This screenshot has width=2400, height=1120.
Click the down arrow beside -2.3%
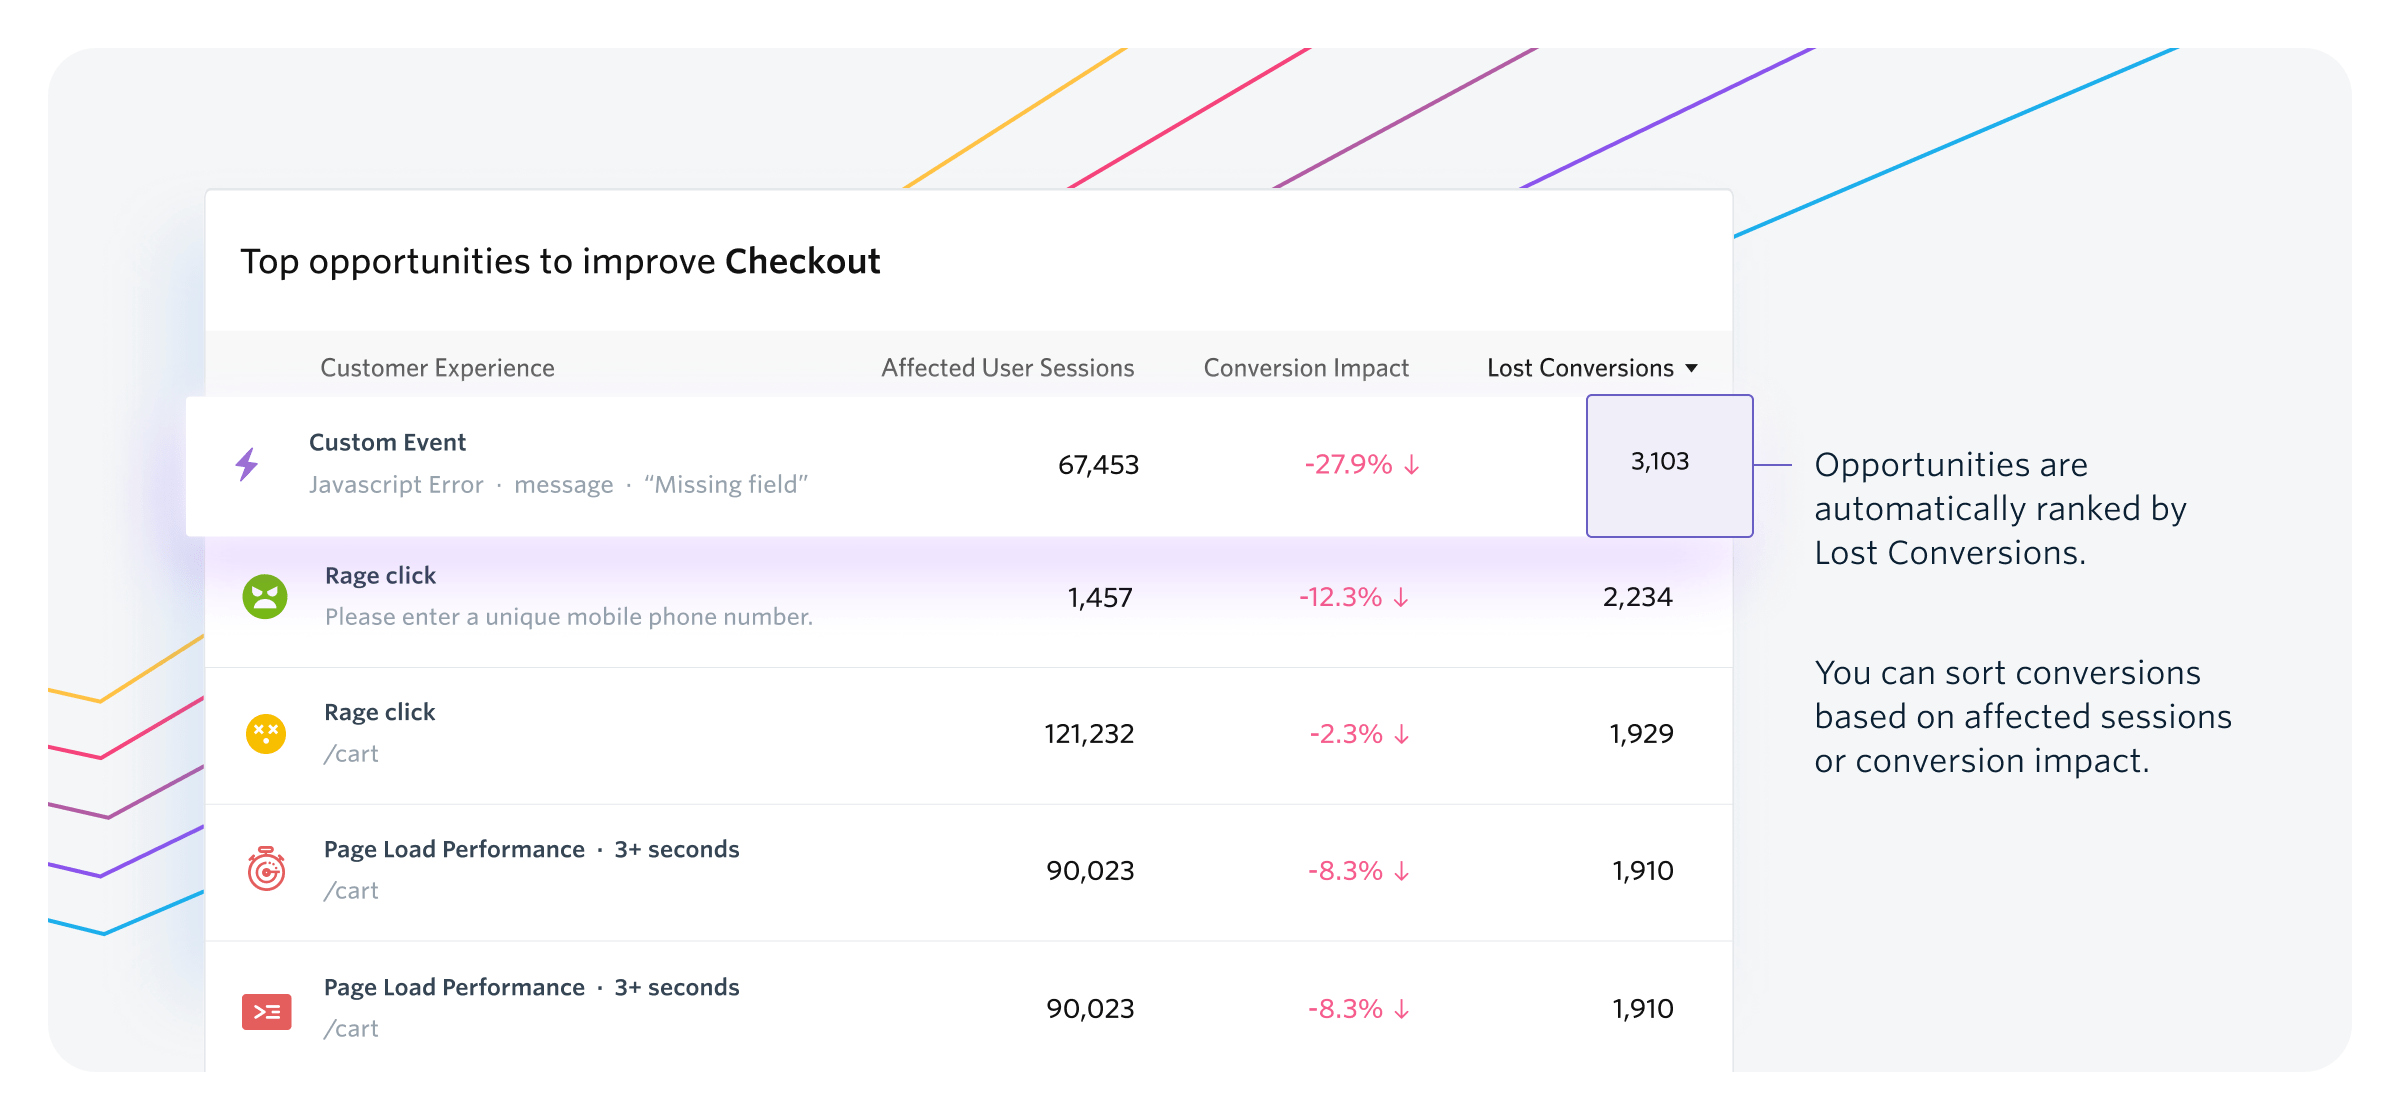(x=1402, y=735)
